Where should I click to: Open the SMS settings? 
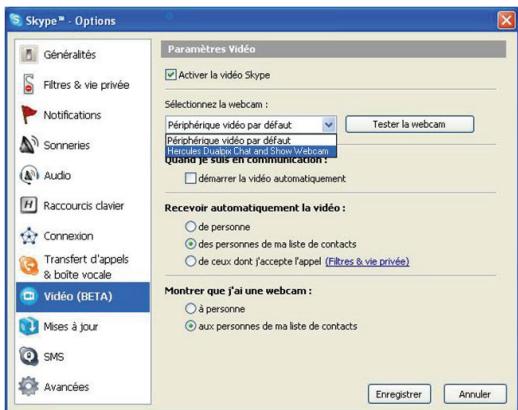coord(83,357)
